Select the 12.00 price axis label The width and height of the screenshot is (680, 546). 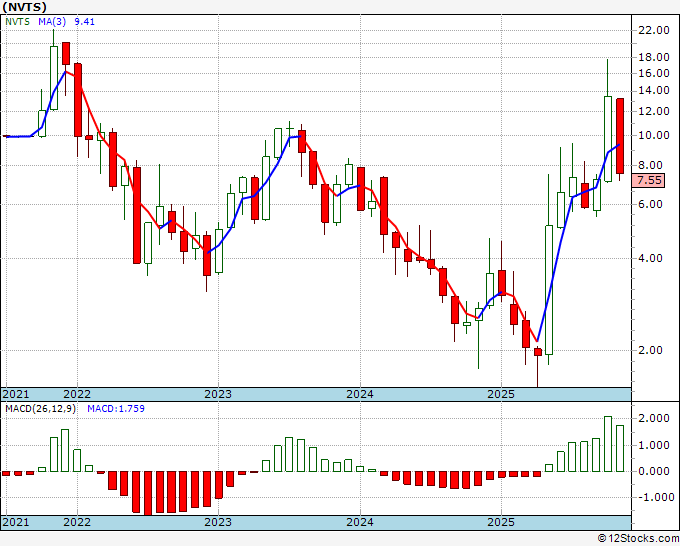pyautogui.click(x=654, y=111)
